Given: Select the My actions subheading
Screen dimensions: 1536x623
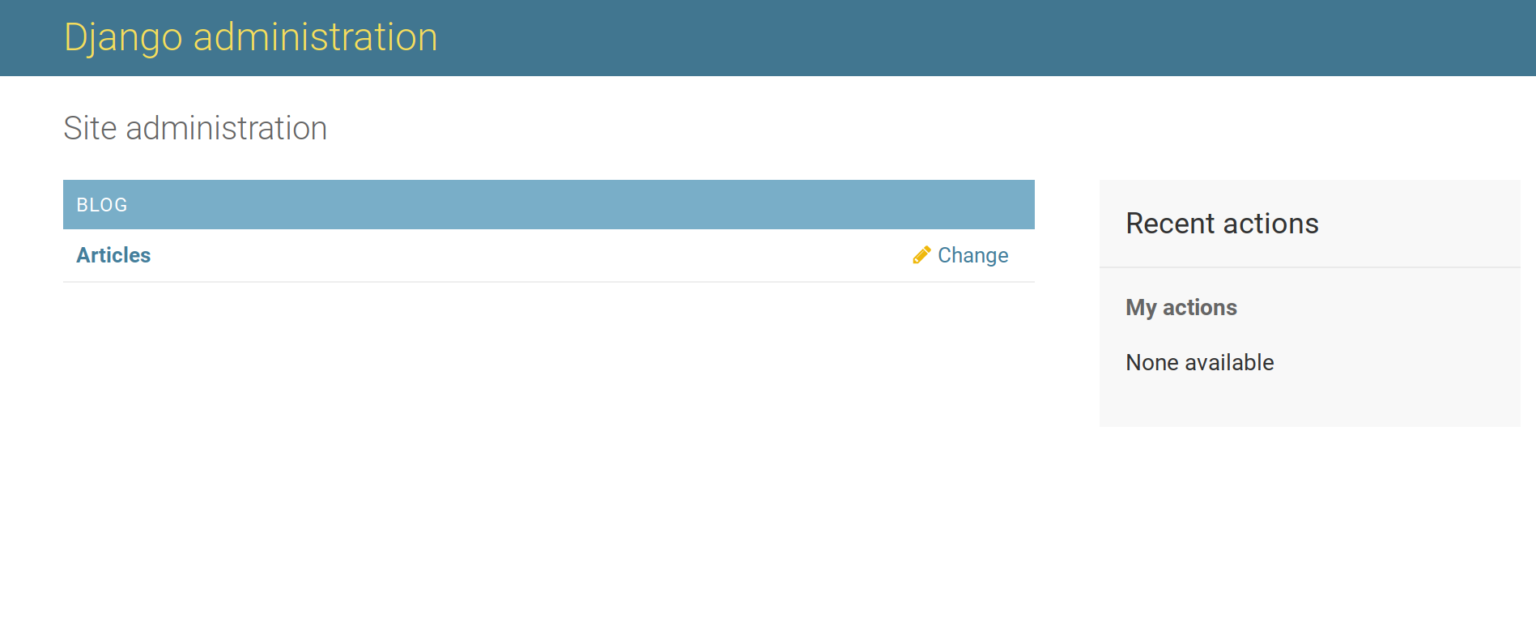Looking at the screenshot, I should click(1181, 307).
